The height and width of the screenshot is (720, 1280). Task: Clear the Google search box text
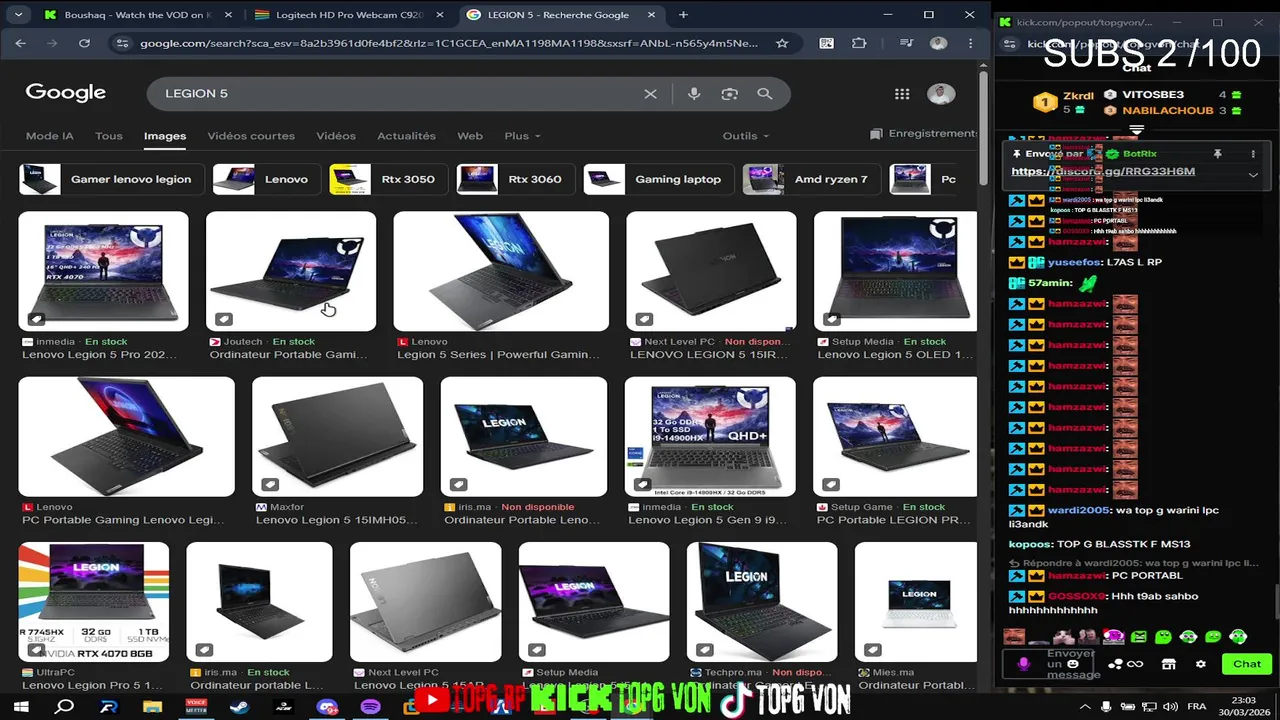coord(650,93)
